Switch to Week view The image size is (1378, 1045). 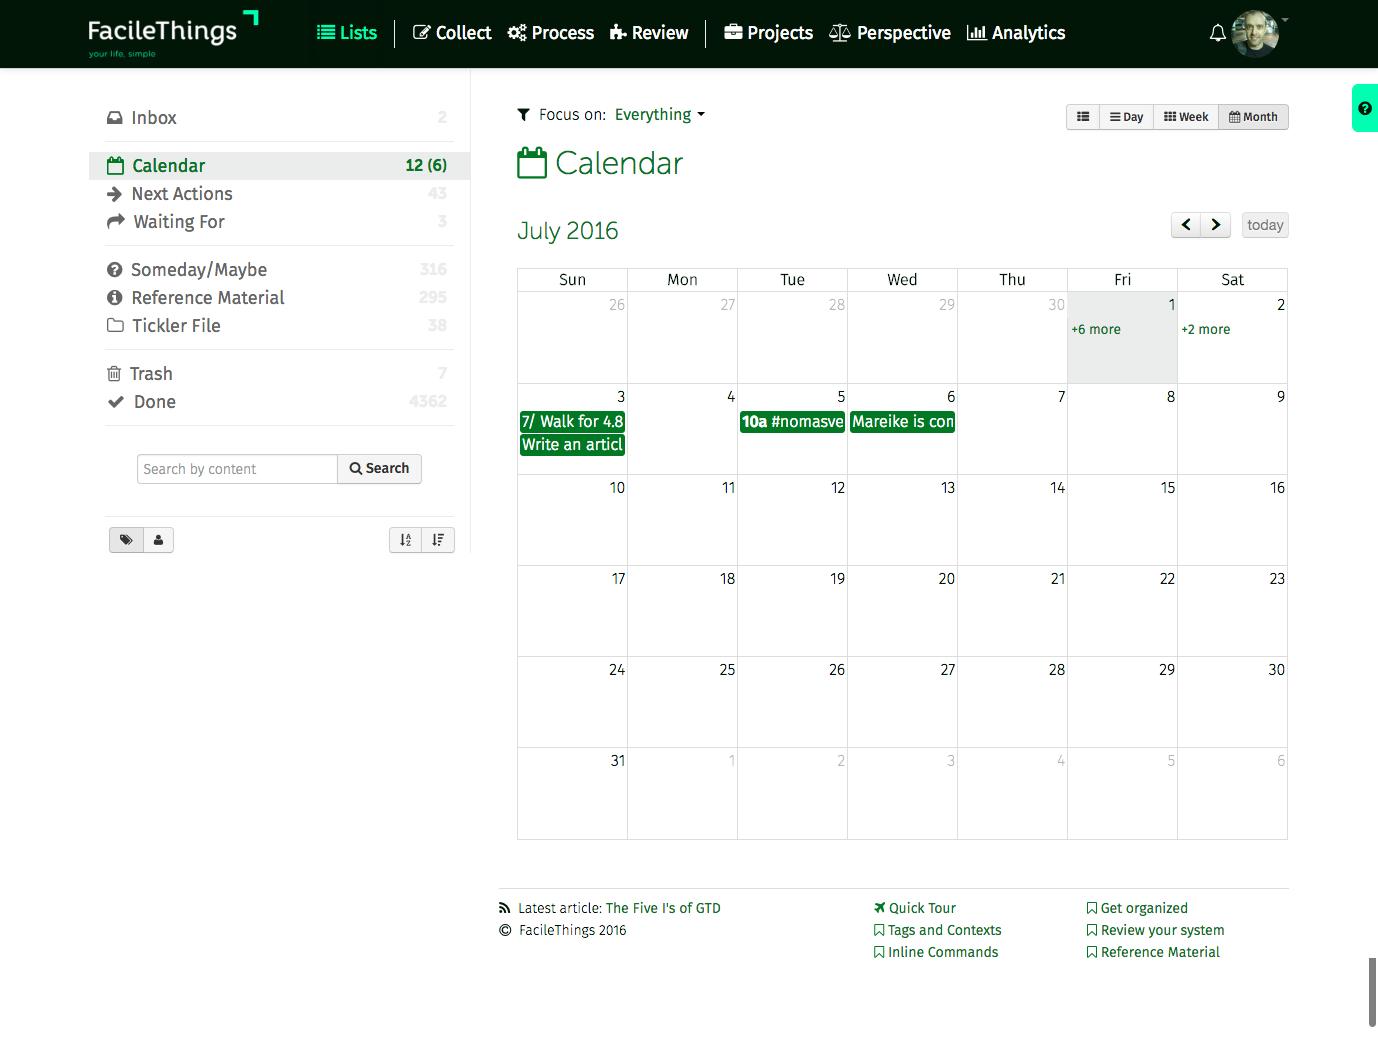pos(1186,117)
